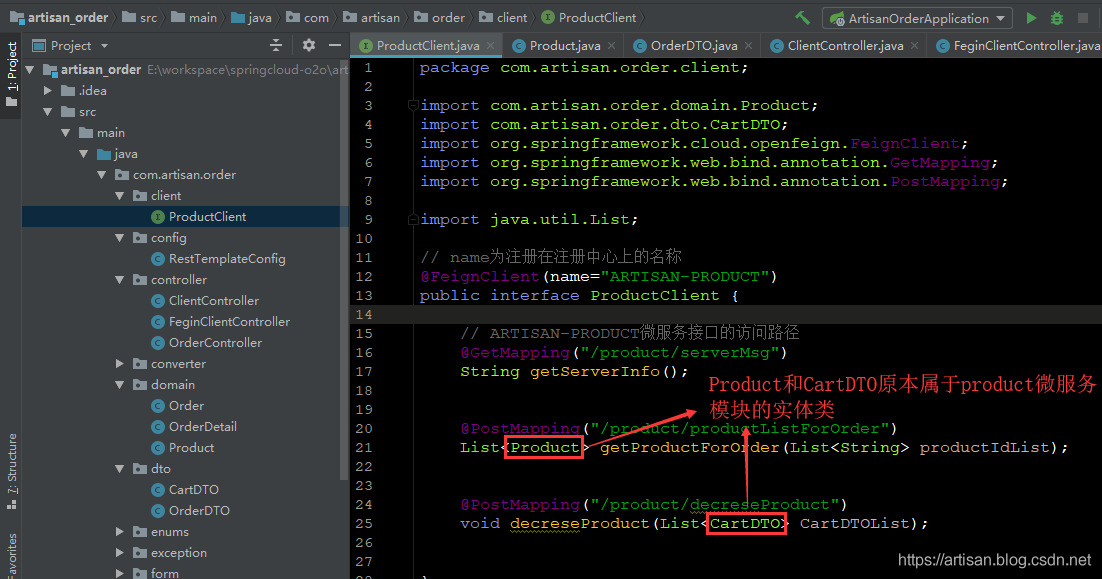Click the java breadcrumb in navigation bar

pos(259,18)
